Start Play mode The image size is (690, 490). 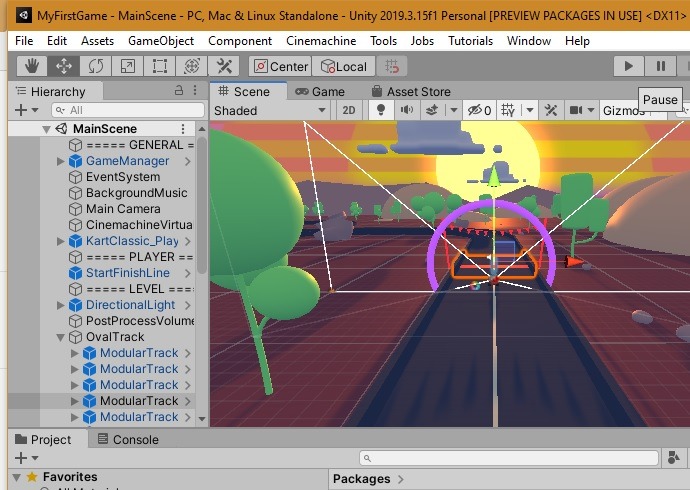coord(629,66)
